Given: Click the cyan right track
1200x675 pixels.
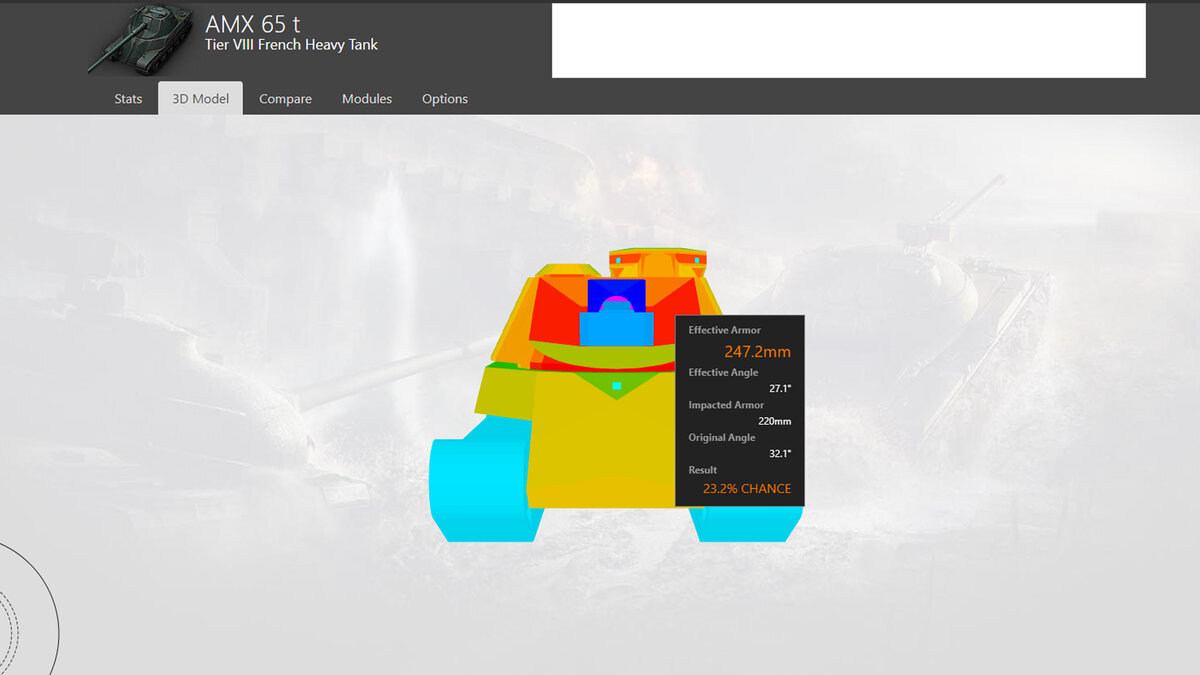Looking at the screenshot, I should click(745, 524).
